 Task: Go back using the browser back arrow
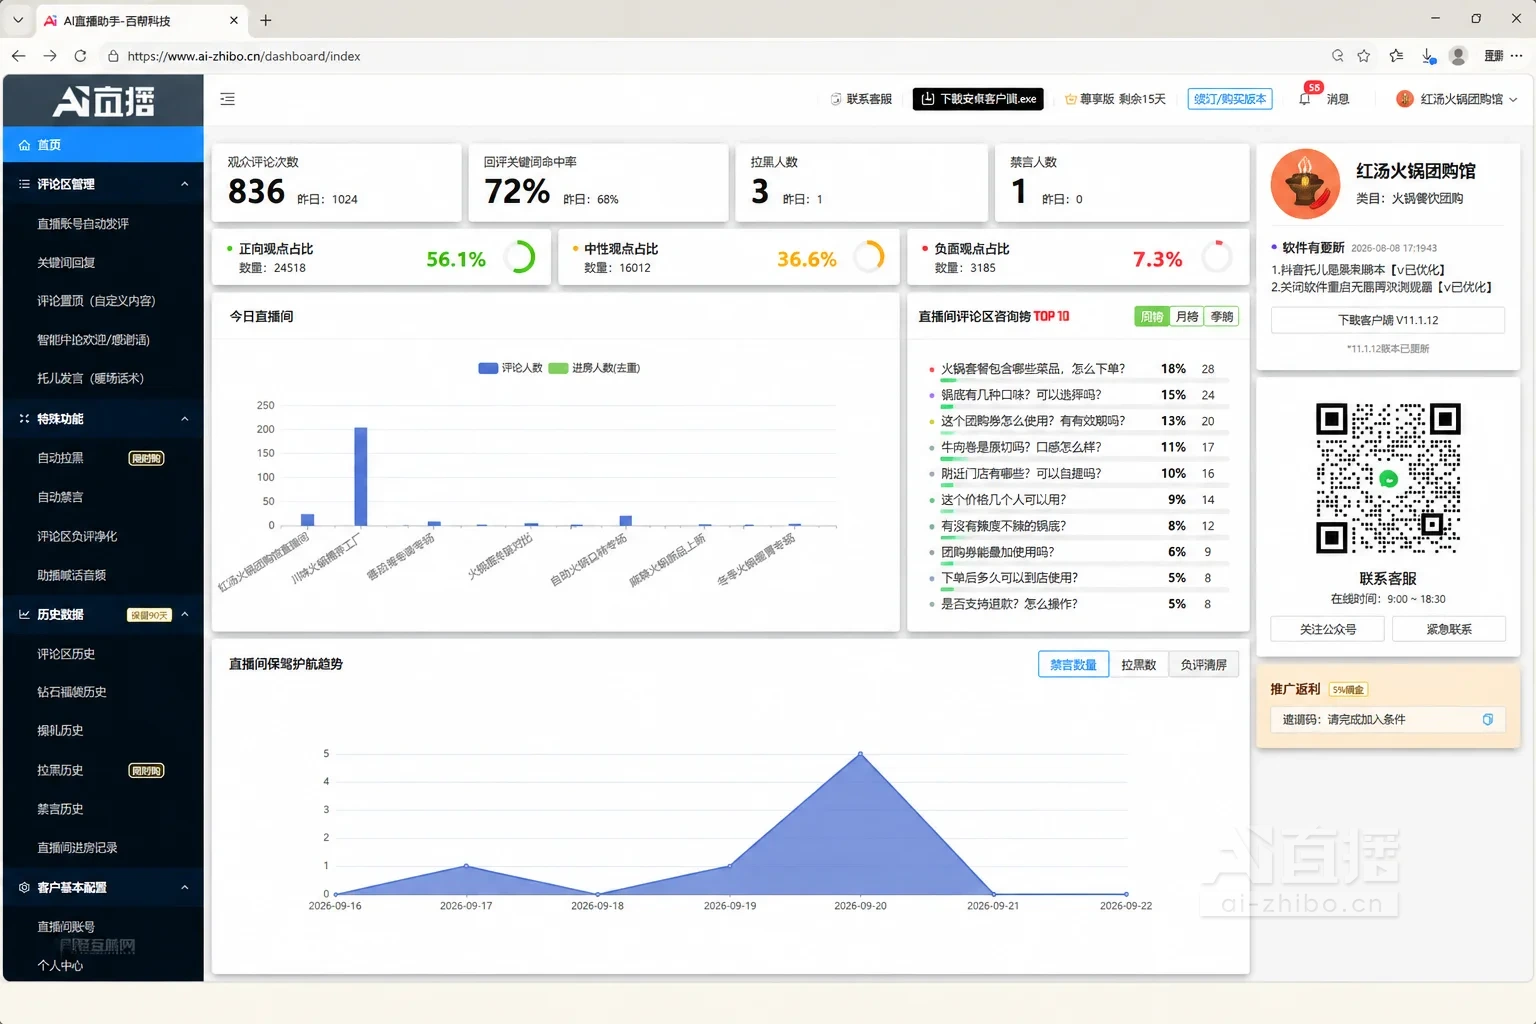click(18, 56)
